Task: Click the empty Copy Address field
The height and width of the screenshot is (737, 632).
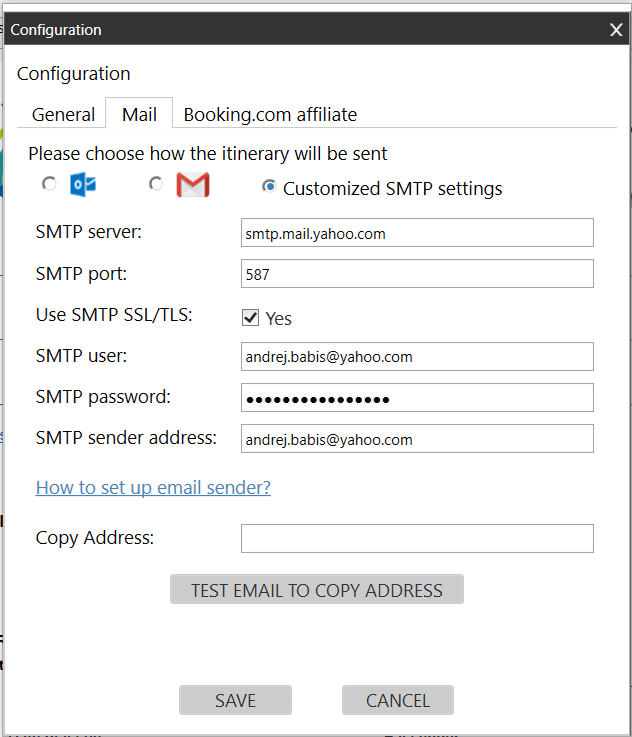Action: click(417, 539)
